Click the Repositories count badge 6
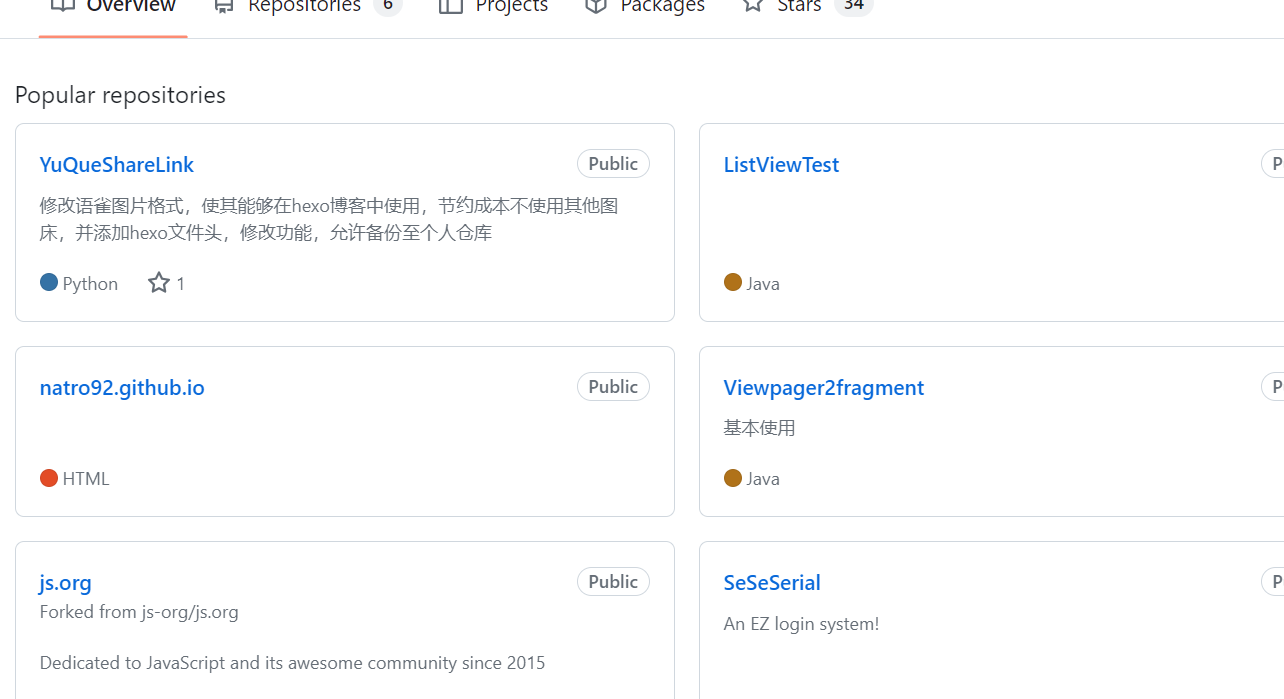The width and height of the screenshot is (1284, 699). pyautogui.click(x=387, y=6)
